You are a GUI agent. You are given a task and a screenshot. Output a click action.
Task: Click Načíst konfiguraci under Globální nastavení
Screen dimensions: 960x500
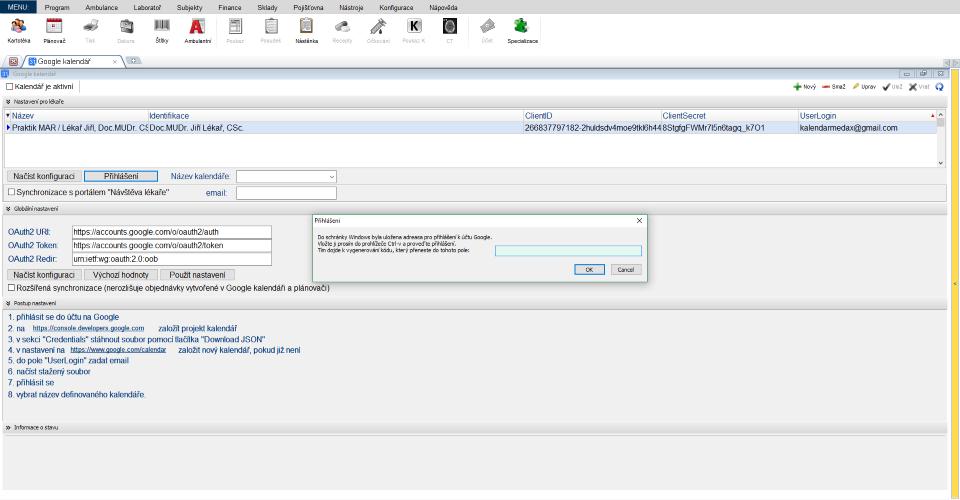pyautogui.click(x=43, y=275)
